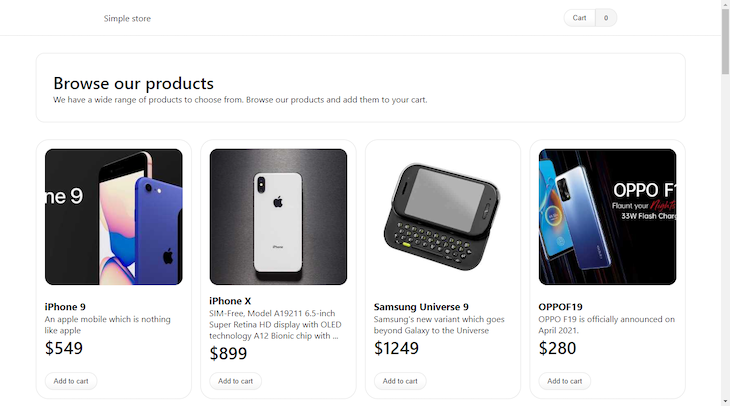Click the Samsung Universe 9 title
The width and height of the screenshot is (730, 406).
click(421, 307)
